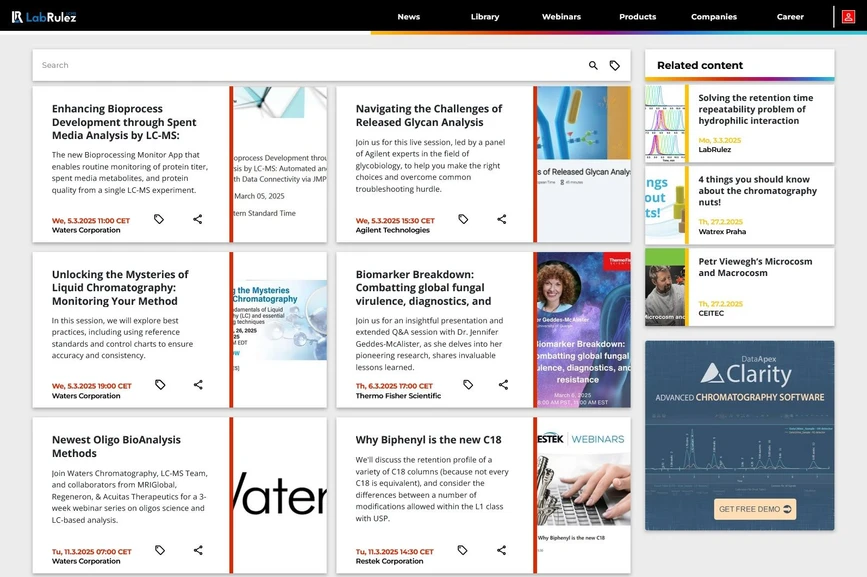Share the Unlocking Liquid Chromatography webinar
Image resolution: width=867 pixels, height=577 pixels.
(198, 385)
